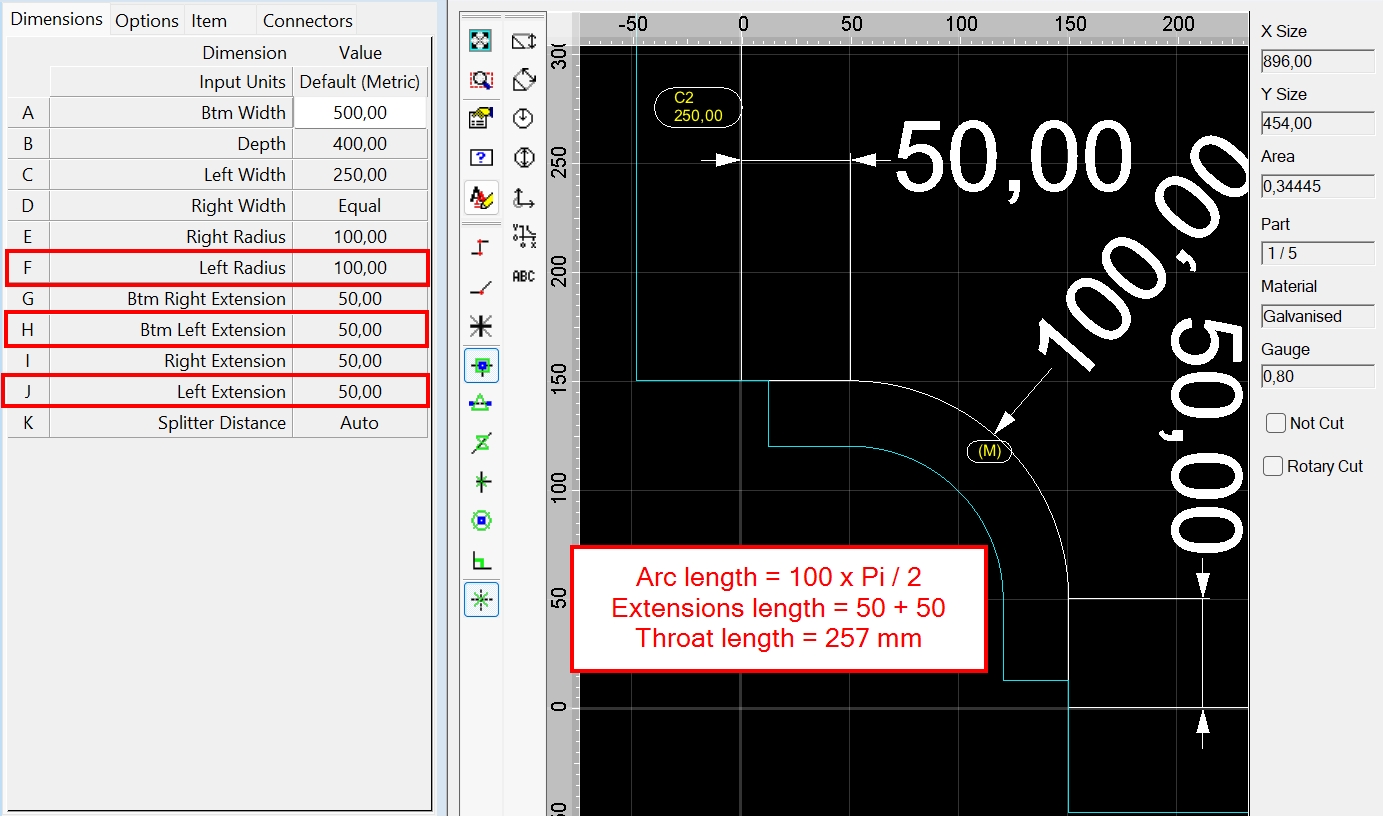Click the black asterisk snap icon
This screenshot has width=1383, height=816.
coord(482,326)
